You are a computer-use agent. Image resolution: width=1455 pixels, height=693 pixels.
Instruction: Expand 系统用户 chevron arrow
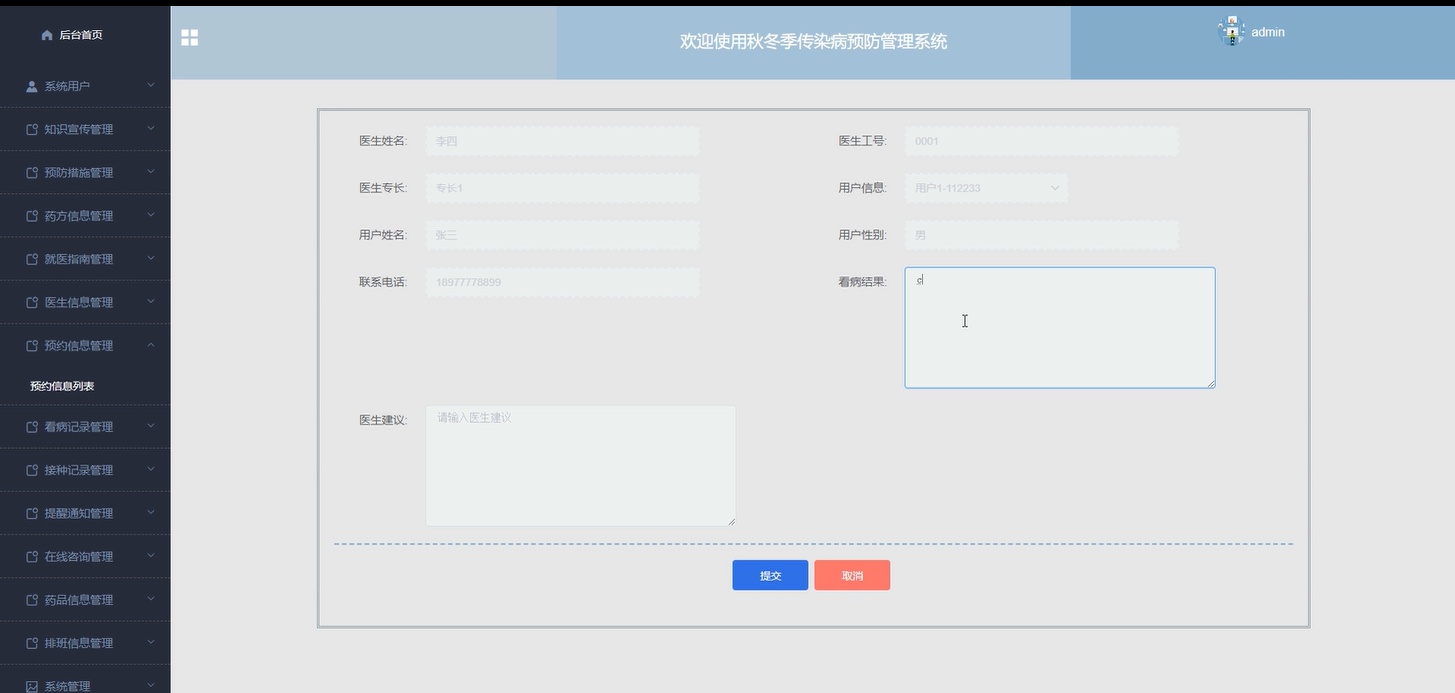(x=151, y=86)
